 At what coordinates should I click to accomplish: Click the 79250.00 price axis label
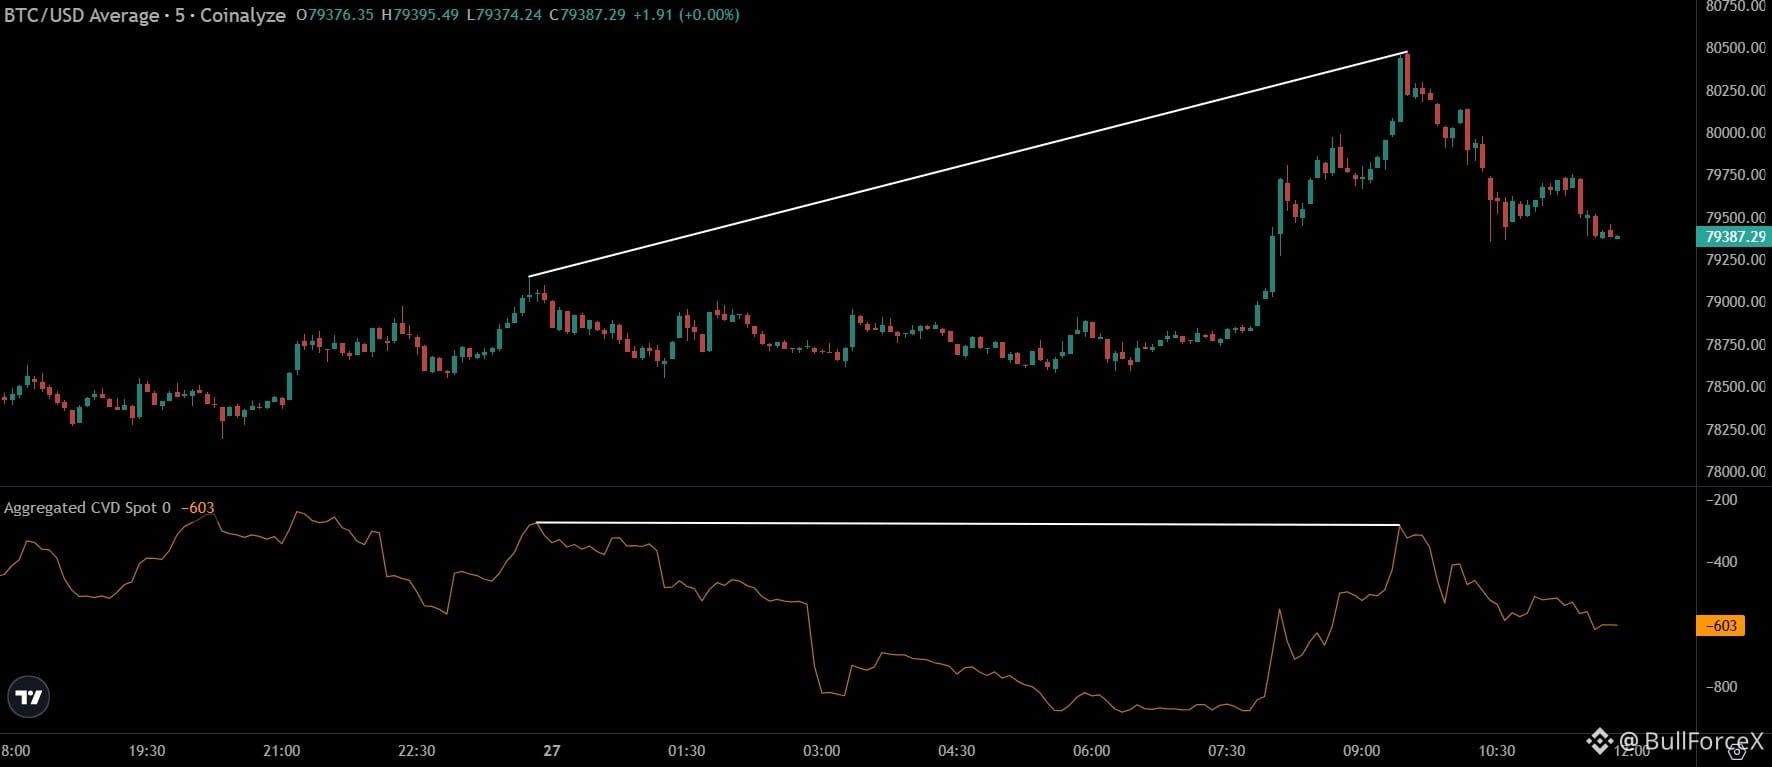[1735, 260]
